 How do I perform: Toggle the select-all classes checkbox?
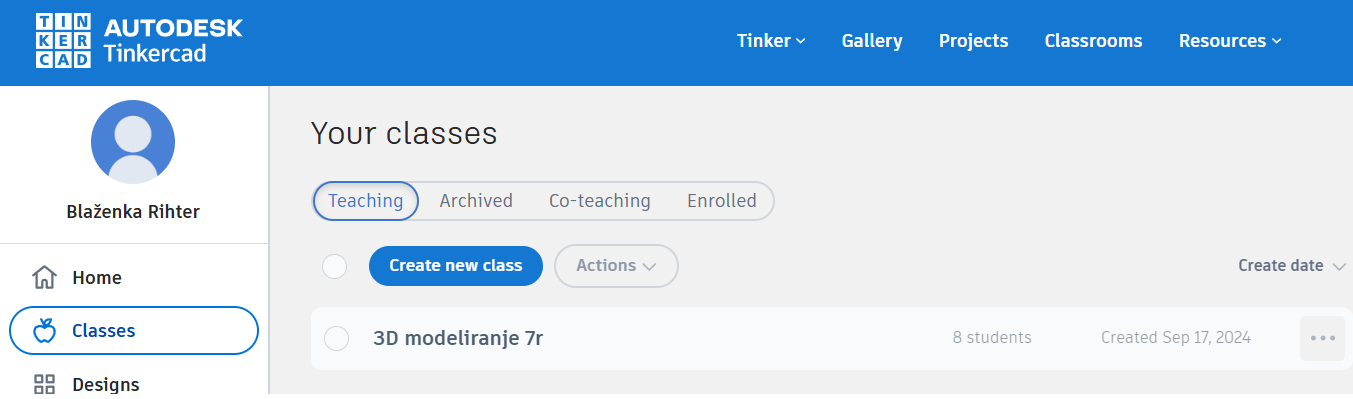point(334,266)
